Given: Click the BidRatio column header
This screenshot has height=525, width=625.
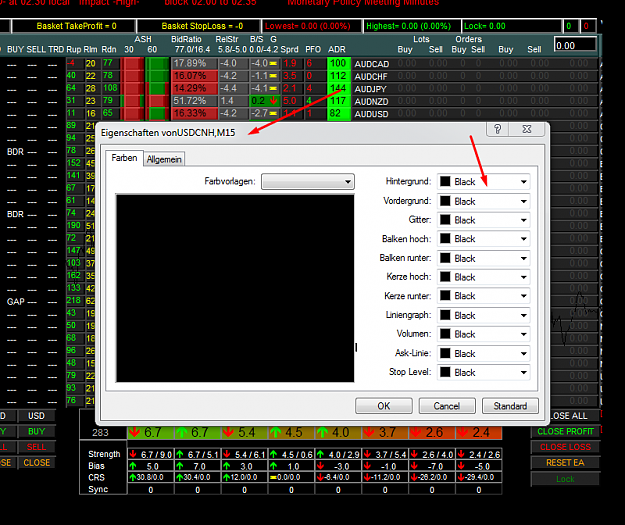Looking at the screenshot, I should click(x=186, y=39).
